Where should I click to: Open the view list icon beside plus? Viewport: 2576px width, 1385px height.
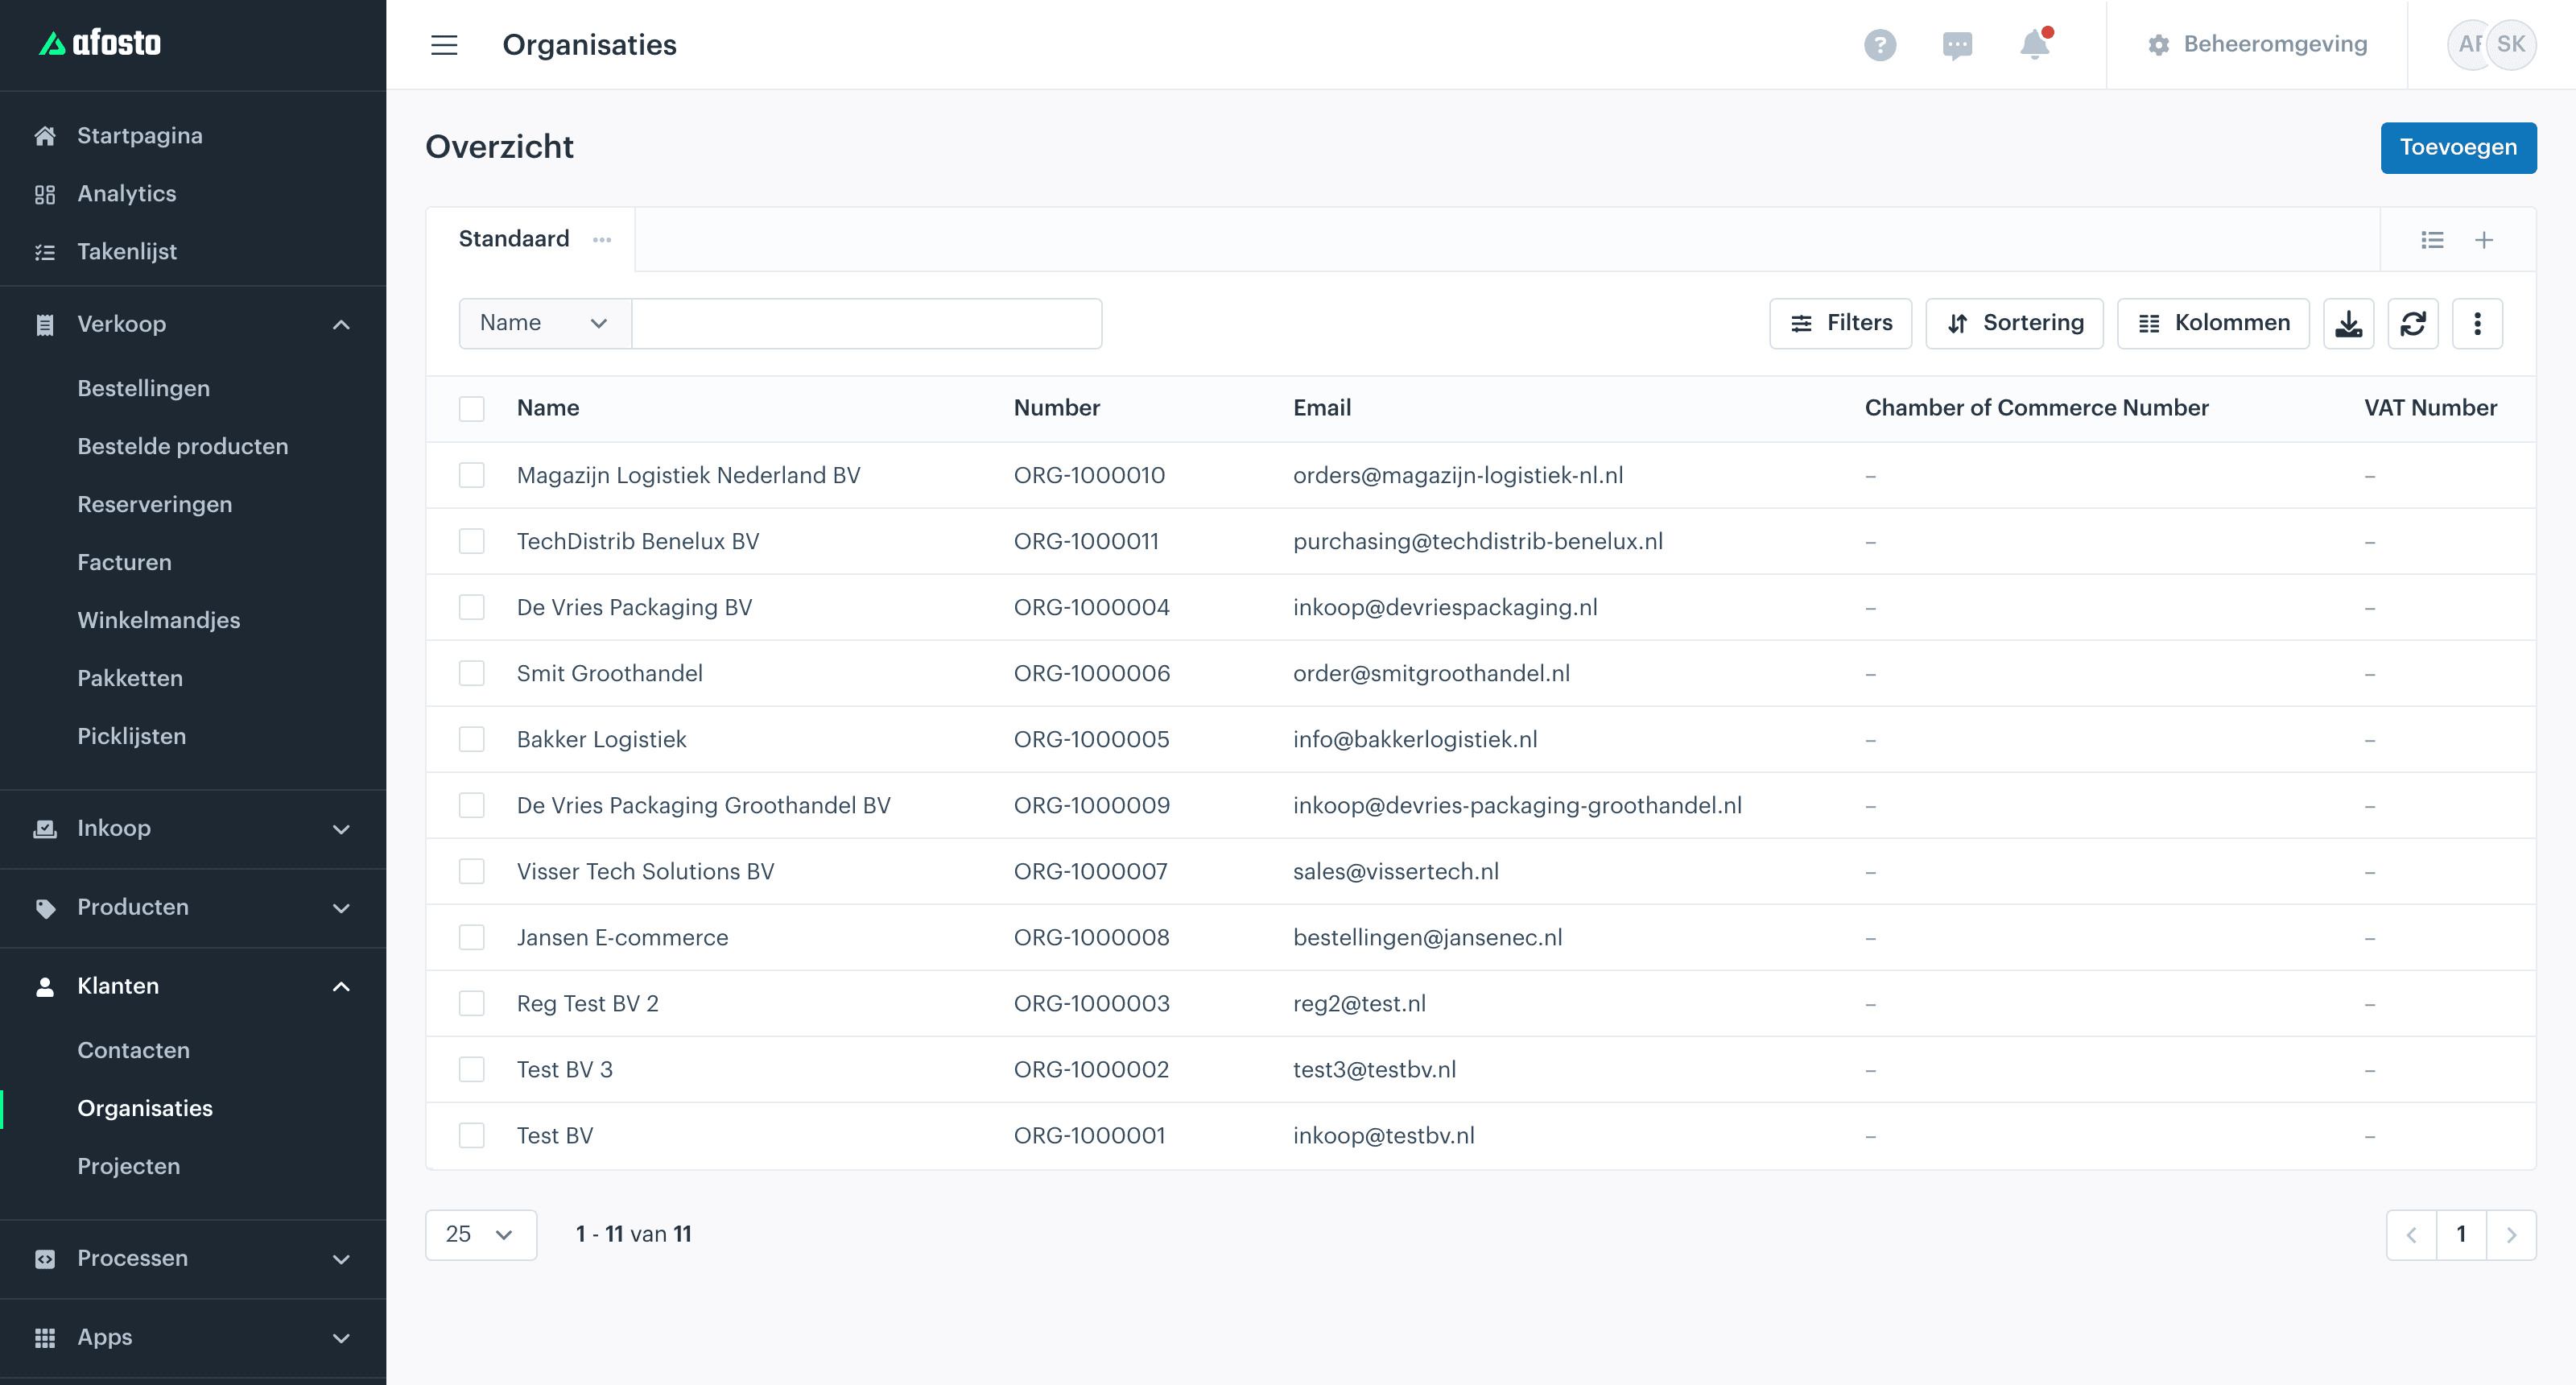tap(2432, 240)
